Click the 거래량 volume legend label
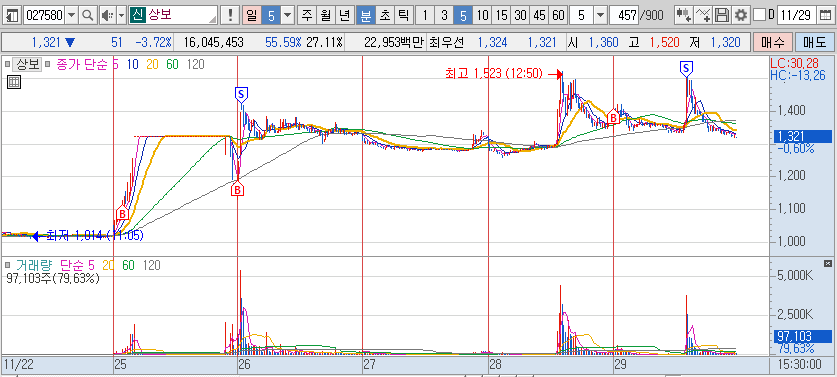Screen dimensions: 837x377 [x=34, y=265]
